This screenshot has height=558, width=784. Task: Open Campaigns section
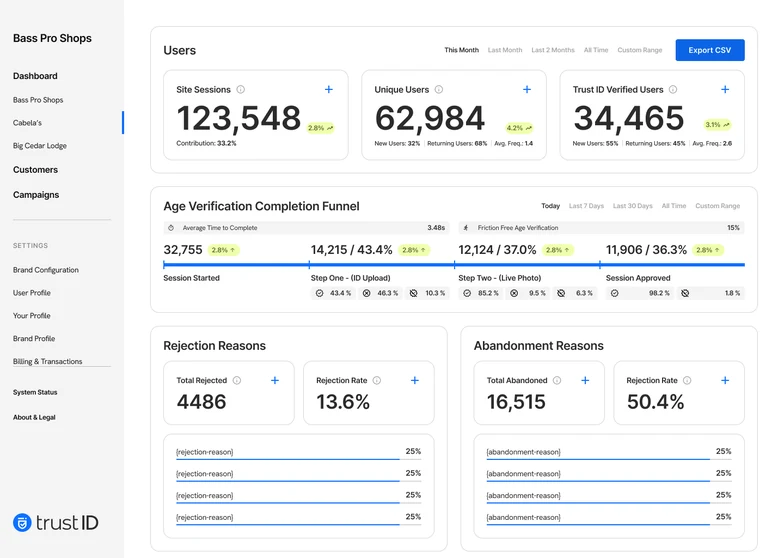click(x=36, y=195)
